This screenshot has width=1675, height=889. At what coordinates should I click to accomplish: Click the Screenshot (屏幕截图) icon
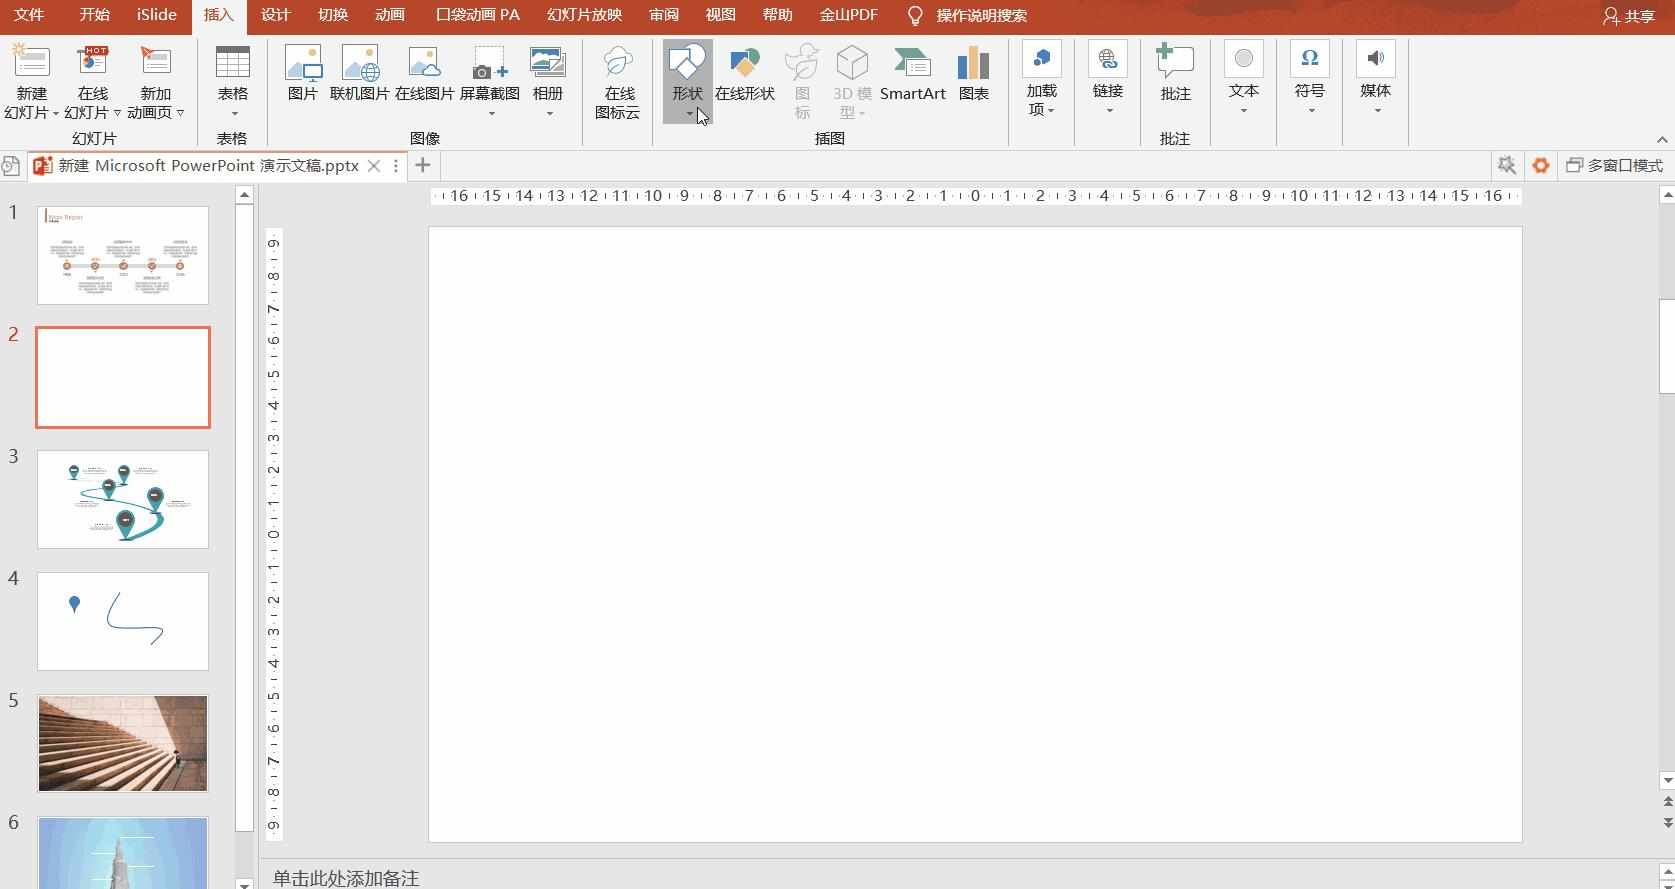coord(490,62)
